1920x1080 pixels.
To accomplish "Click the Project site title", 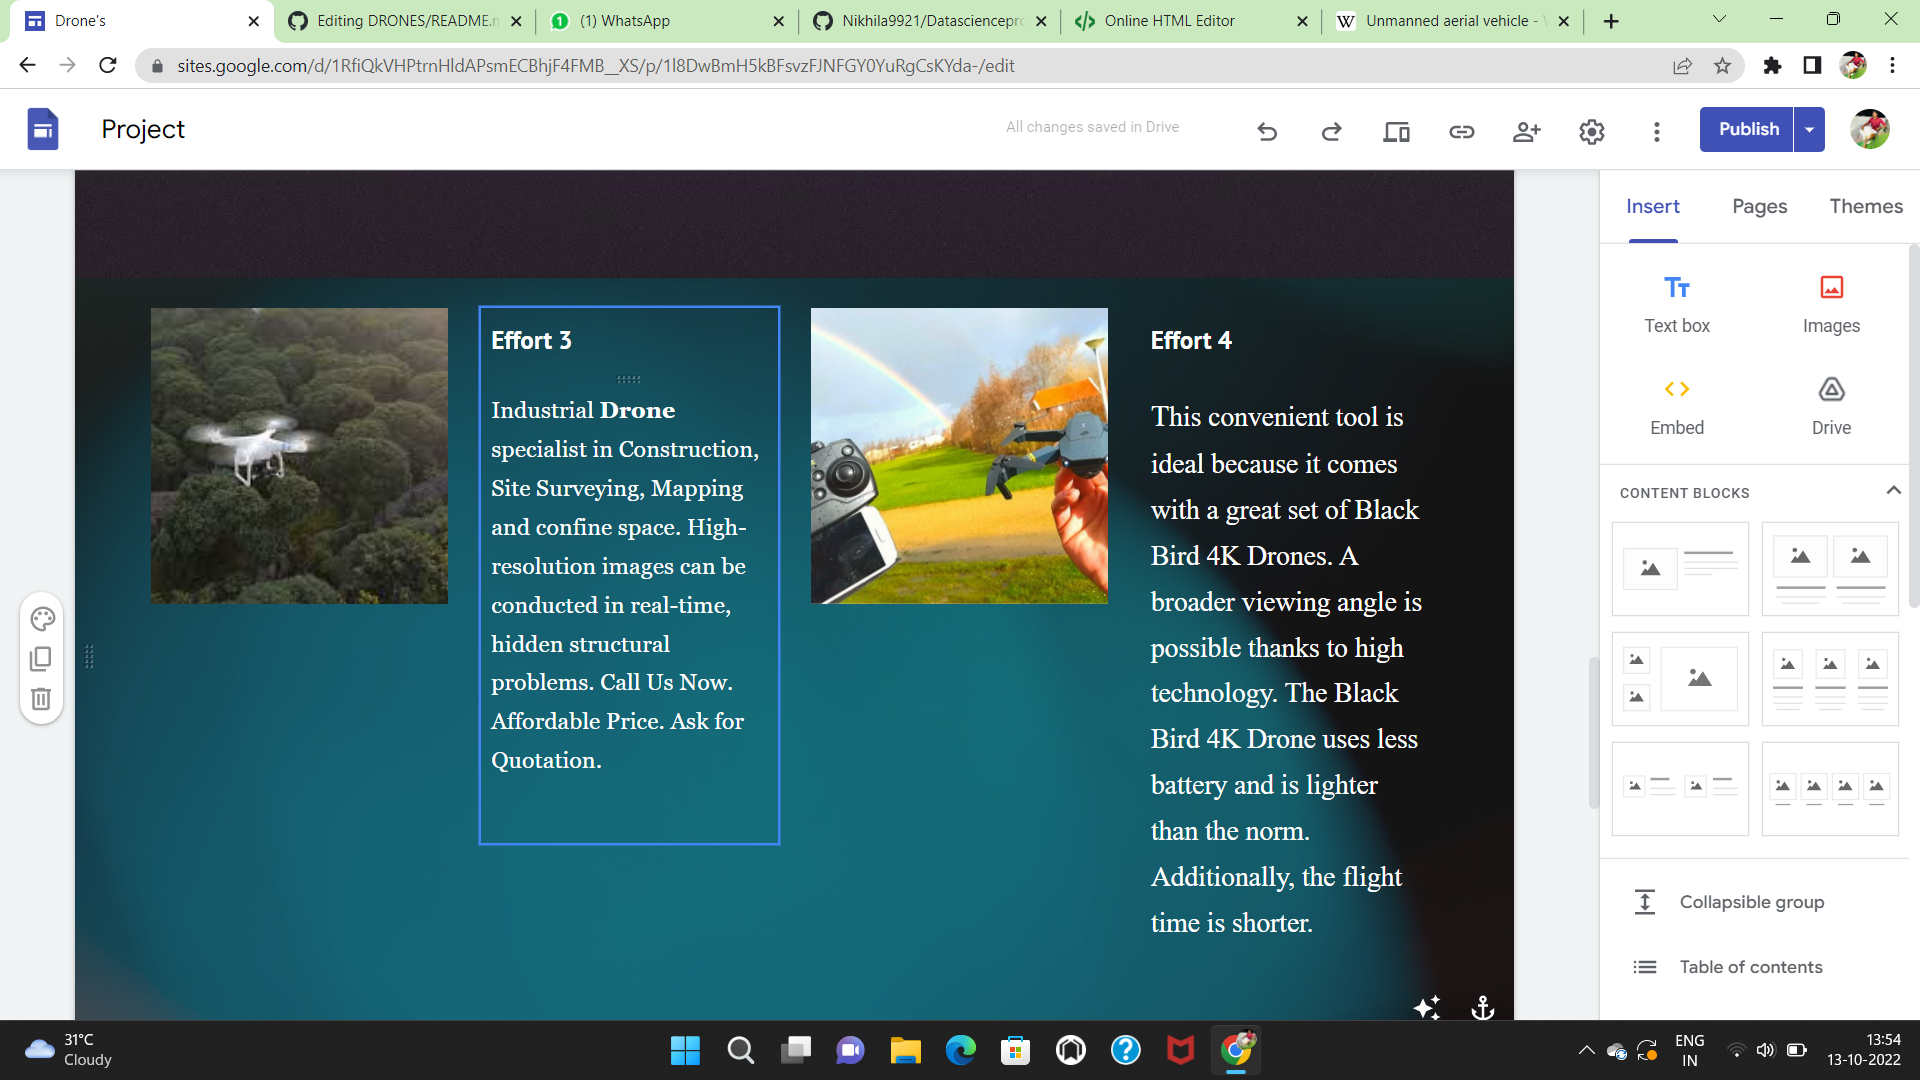I will pyautogui.click(x=143, y=129).
